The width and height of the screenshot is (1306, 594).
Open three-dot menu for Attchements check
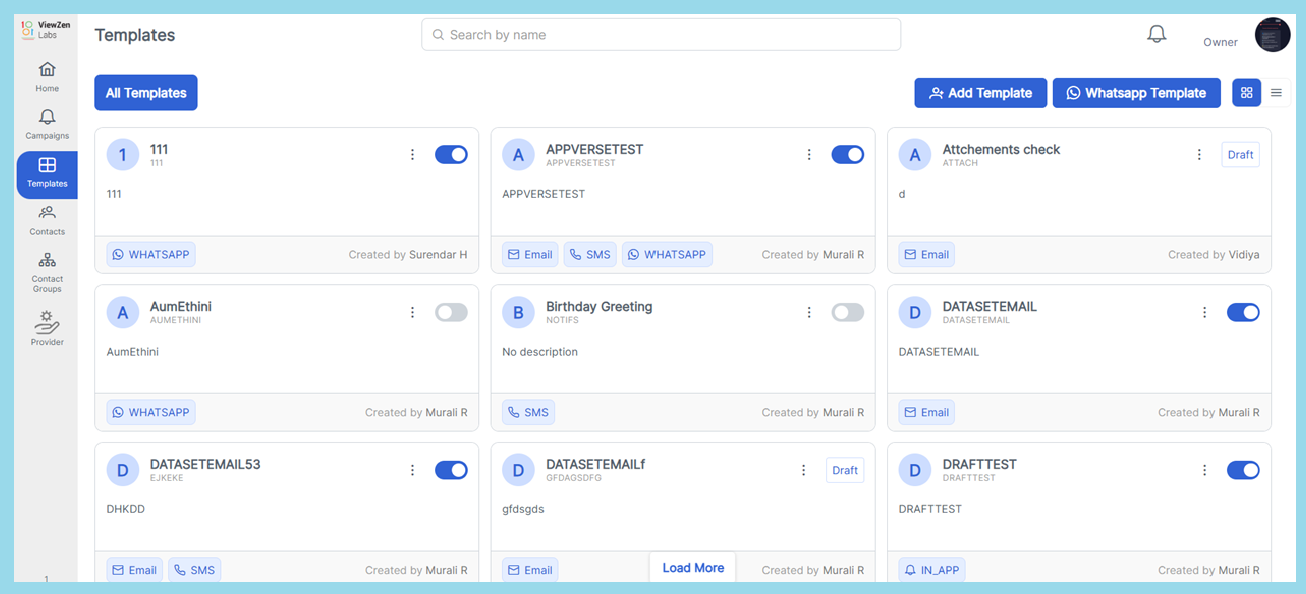[1199, 155]
